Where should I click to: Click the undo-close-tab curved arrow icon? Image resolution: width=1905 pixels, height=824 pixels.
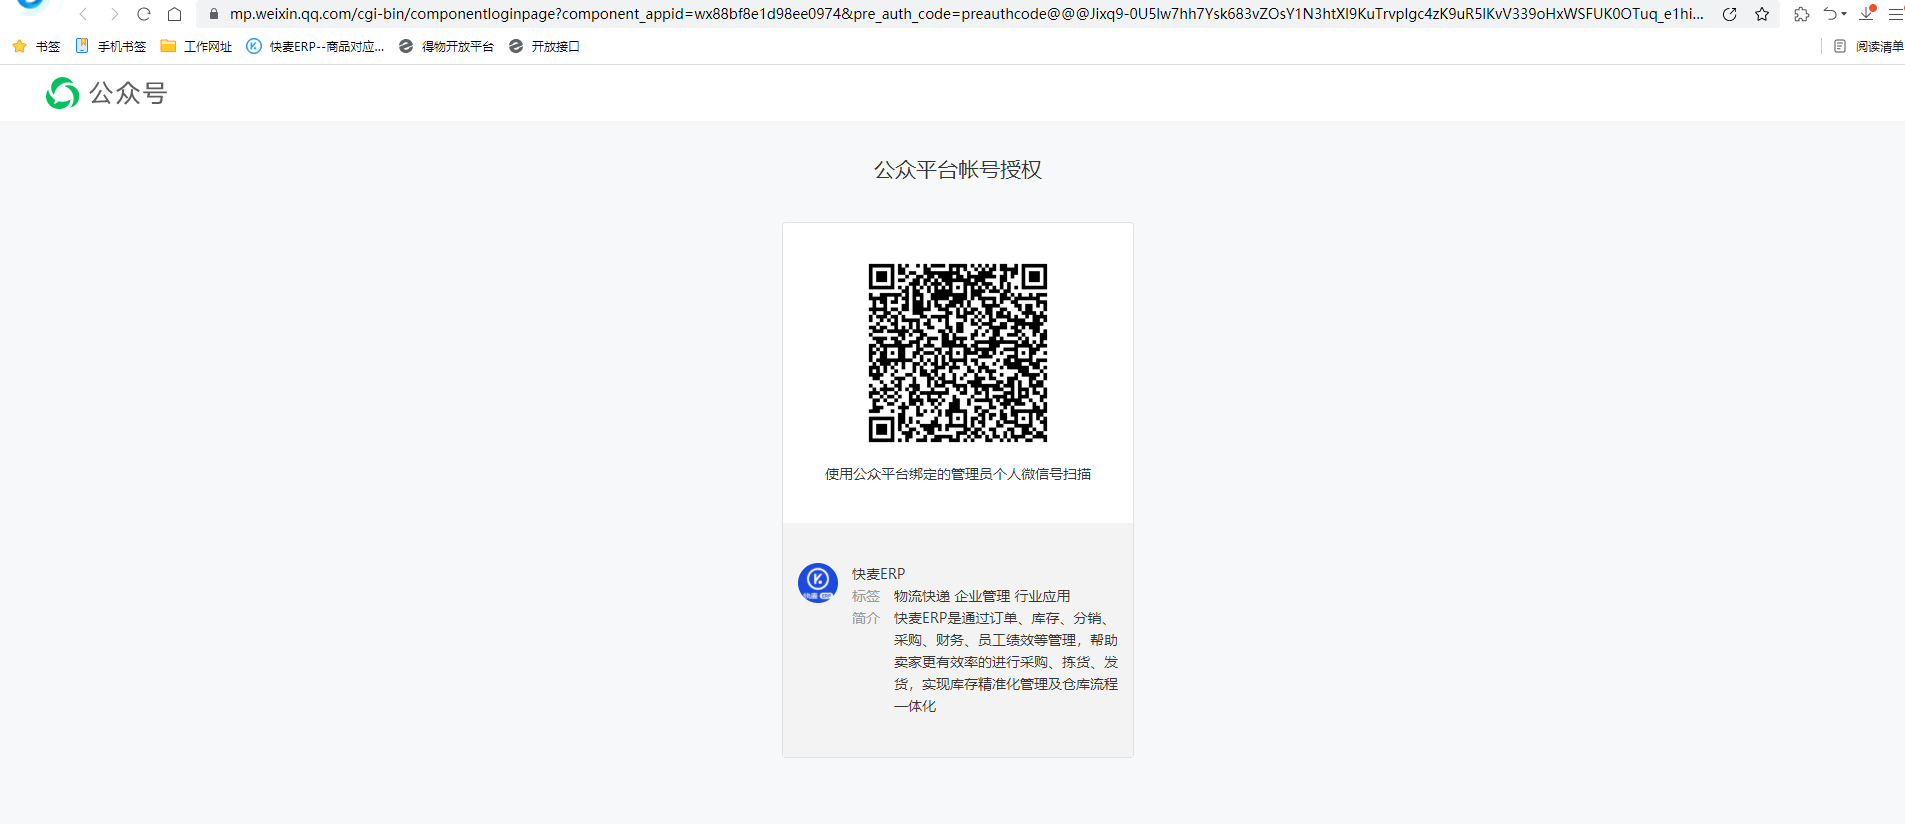tap(1830, 14)
